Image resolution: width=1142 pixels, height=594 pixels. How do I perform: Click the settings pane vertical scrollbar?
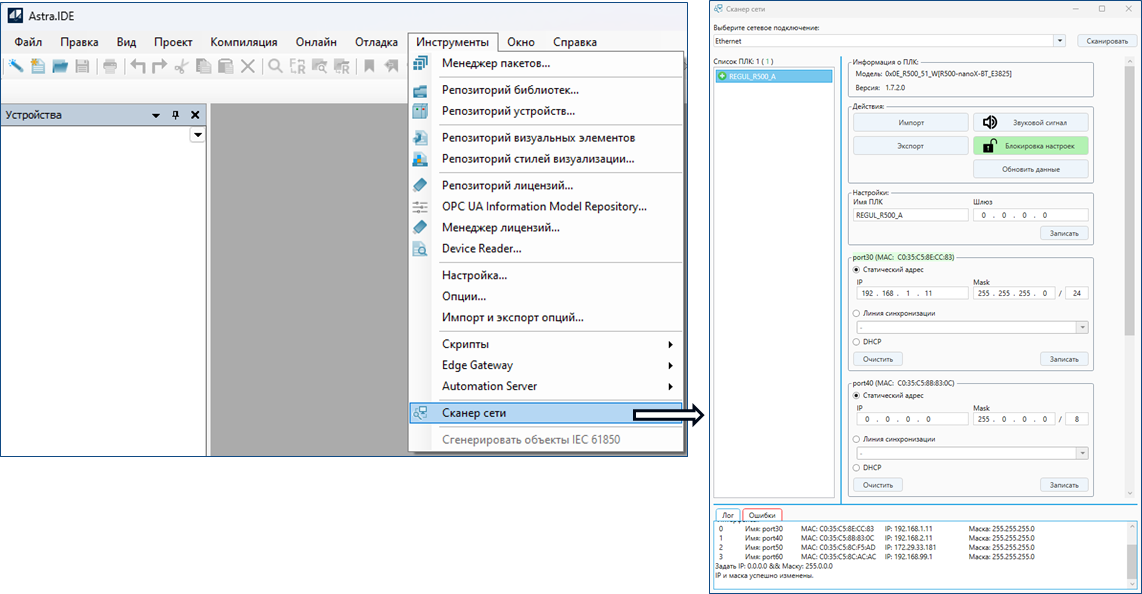(1131, 200)
